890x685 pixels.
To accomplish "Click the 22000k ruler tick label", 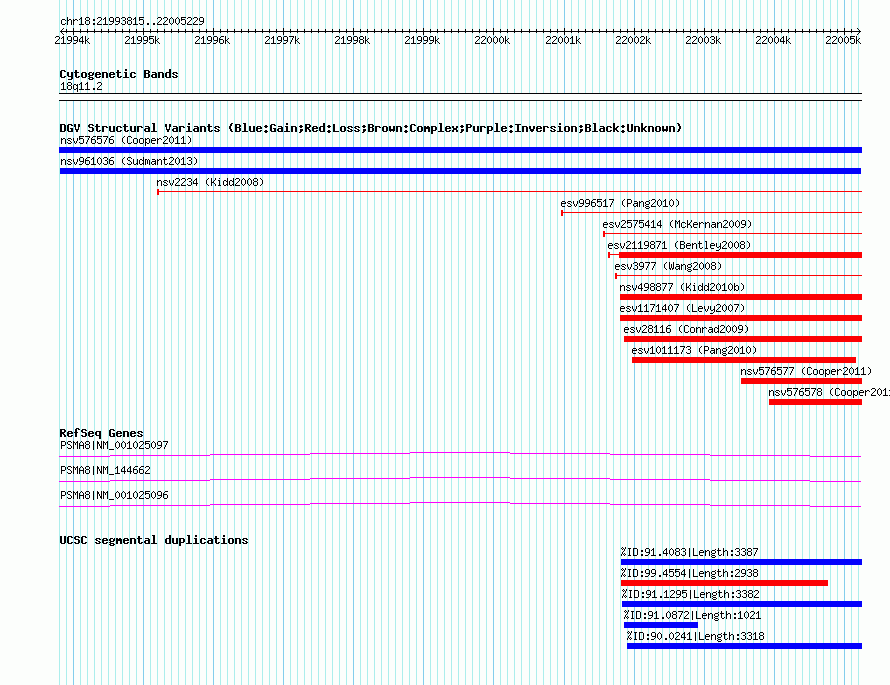I will tap(492, 40).
